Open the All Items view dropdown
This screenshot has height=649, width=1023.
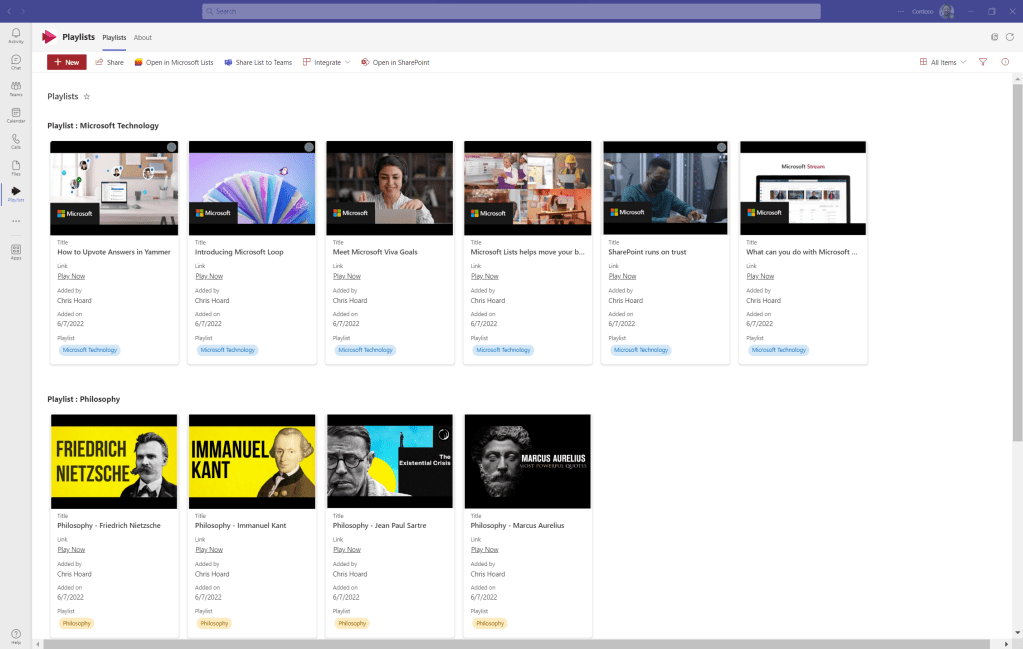(943, 62)
